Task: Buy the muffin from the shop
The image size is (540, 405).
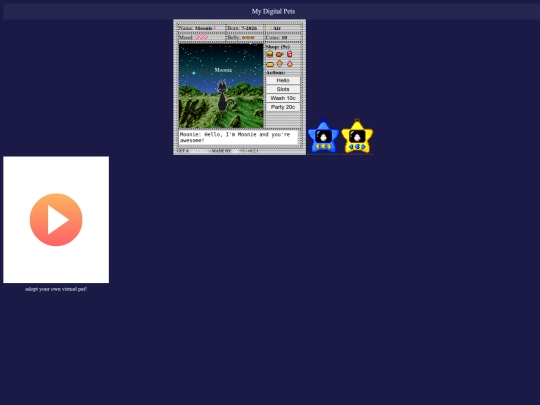Action: click(x=280, y=63)
